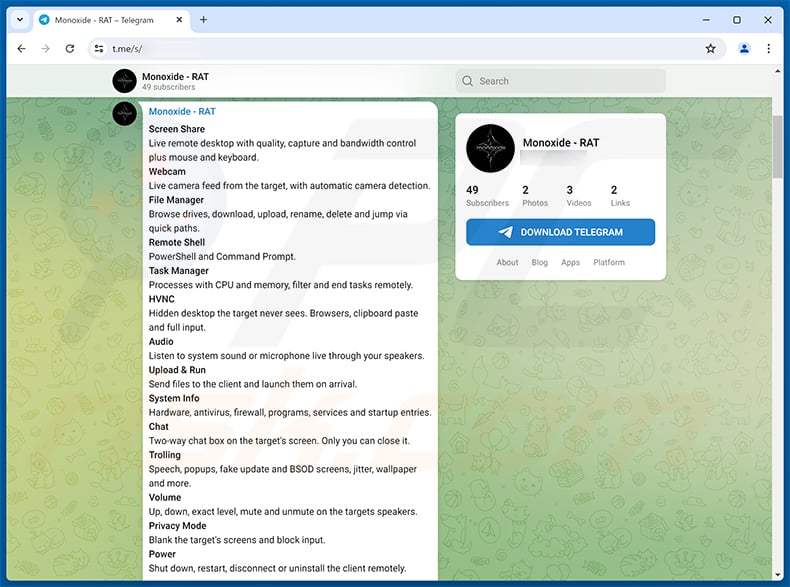Open the Chrome profile icon
The image size is (790, 587).
(x=744, y=48)
